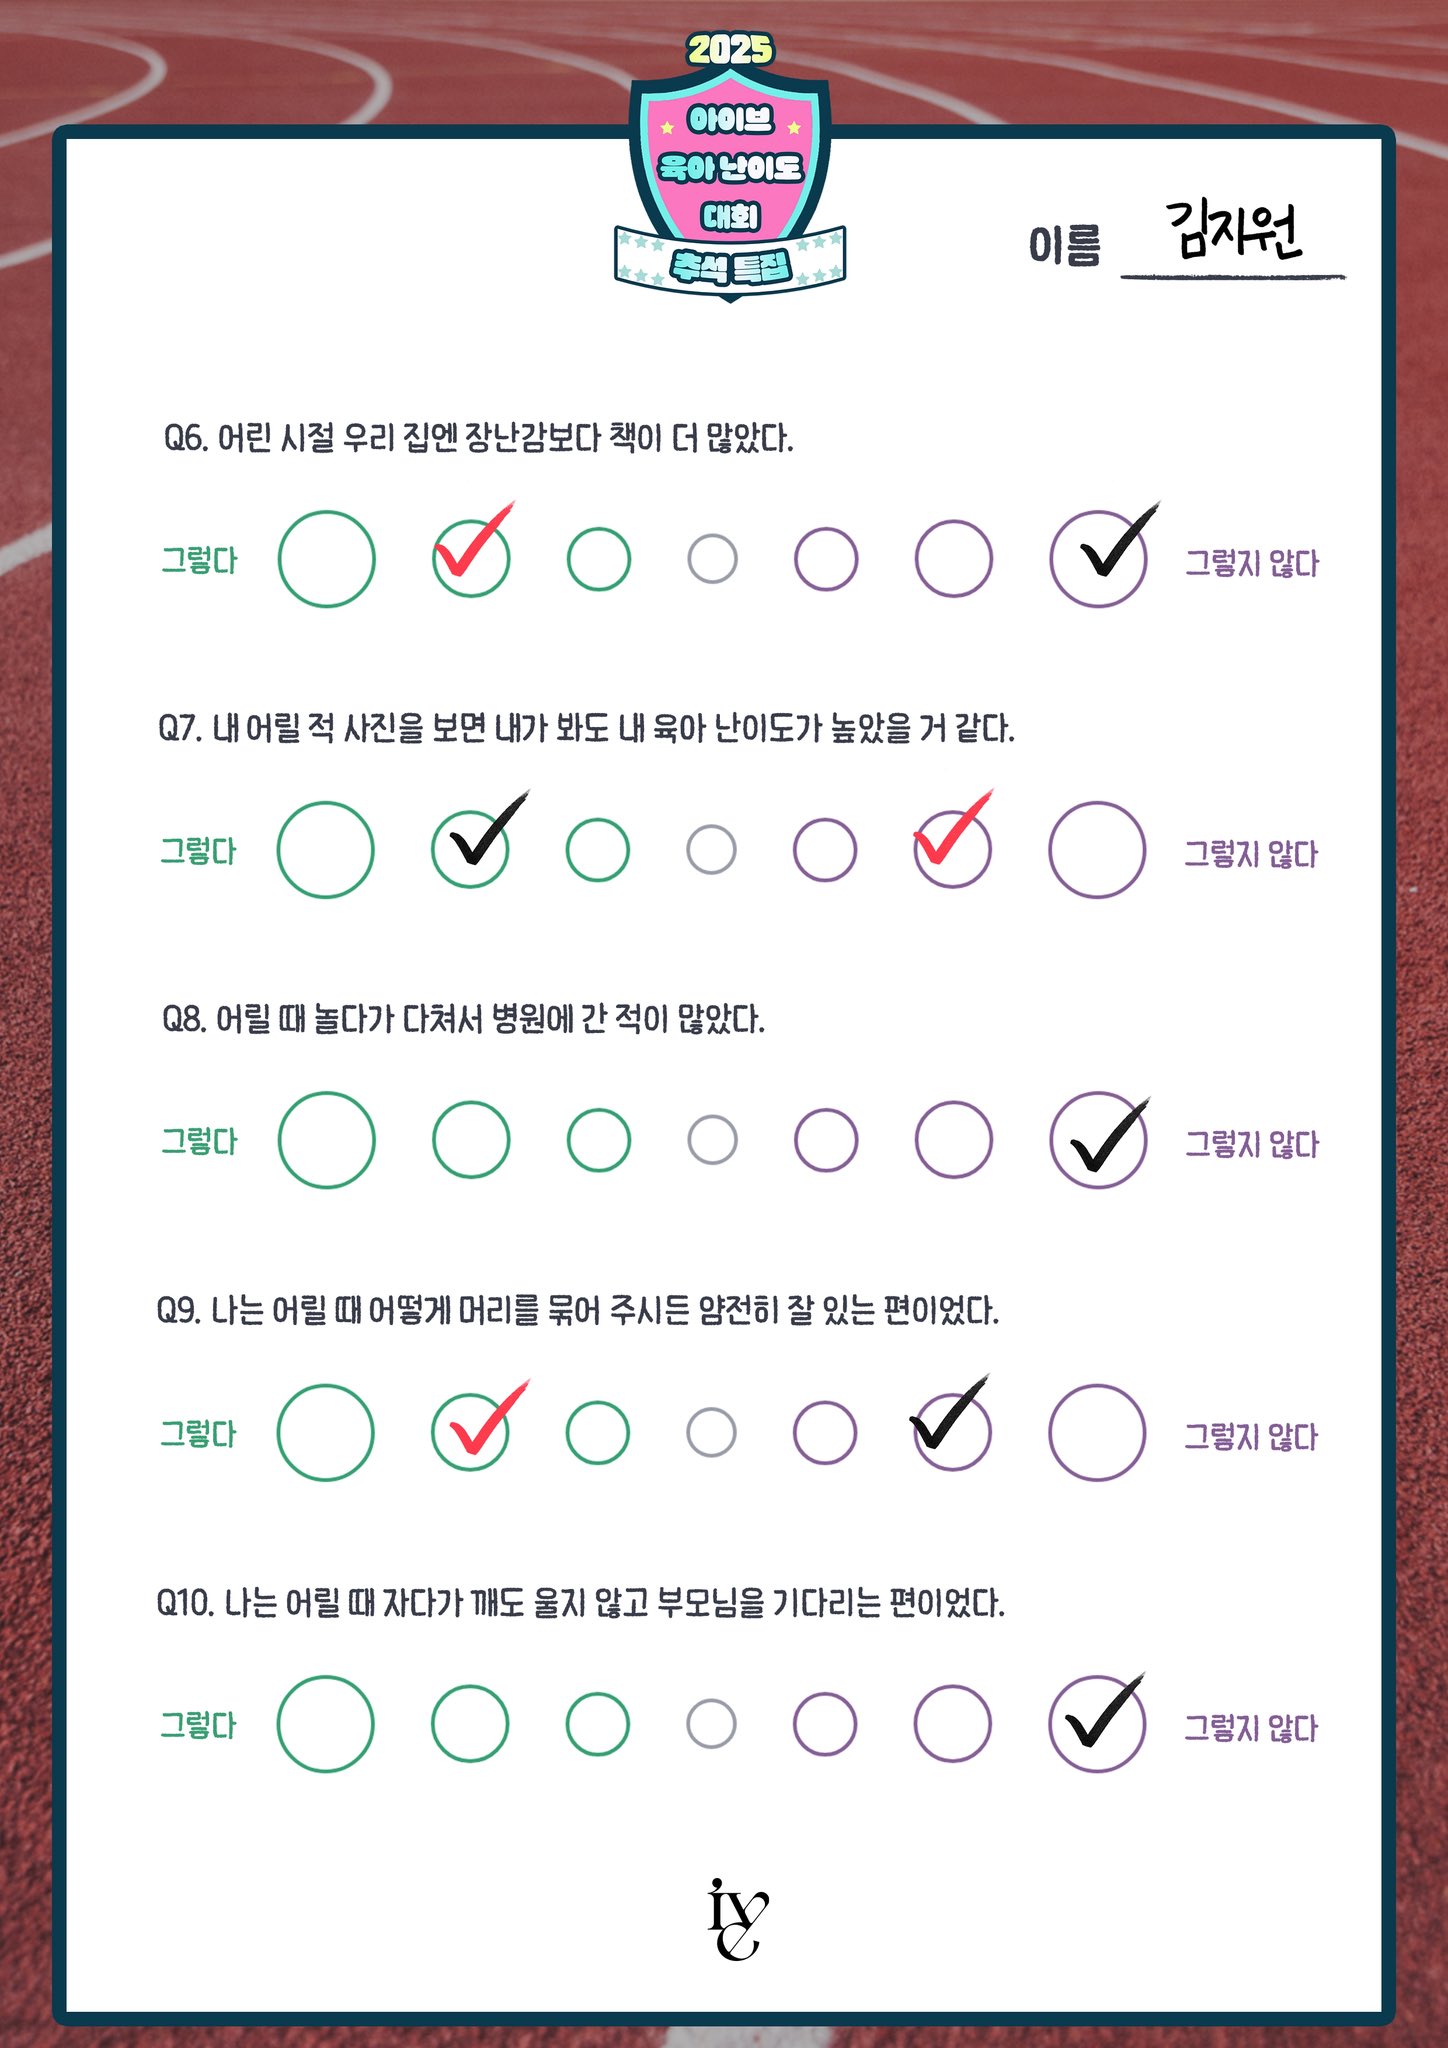This screenshot has width=1448, height=2048.
Task: Click the Q6 question text
Action: click(478, 438)
